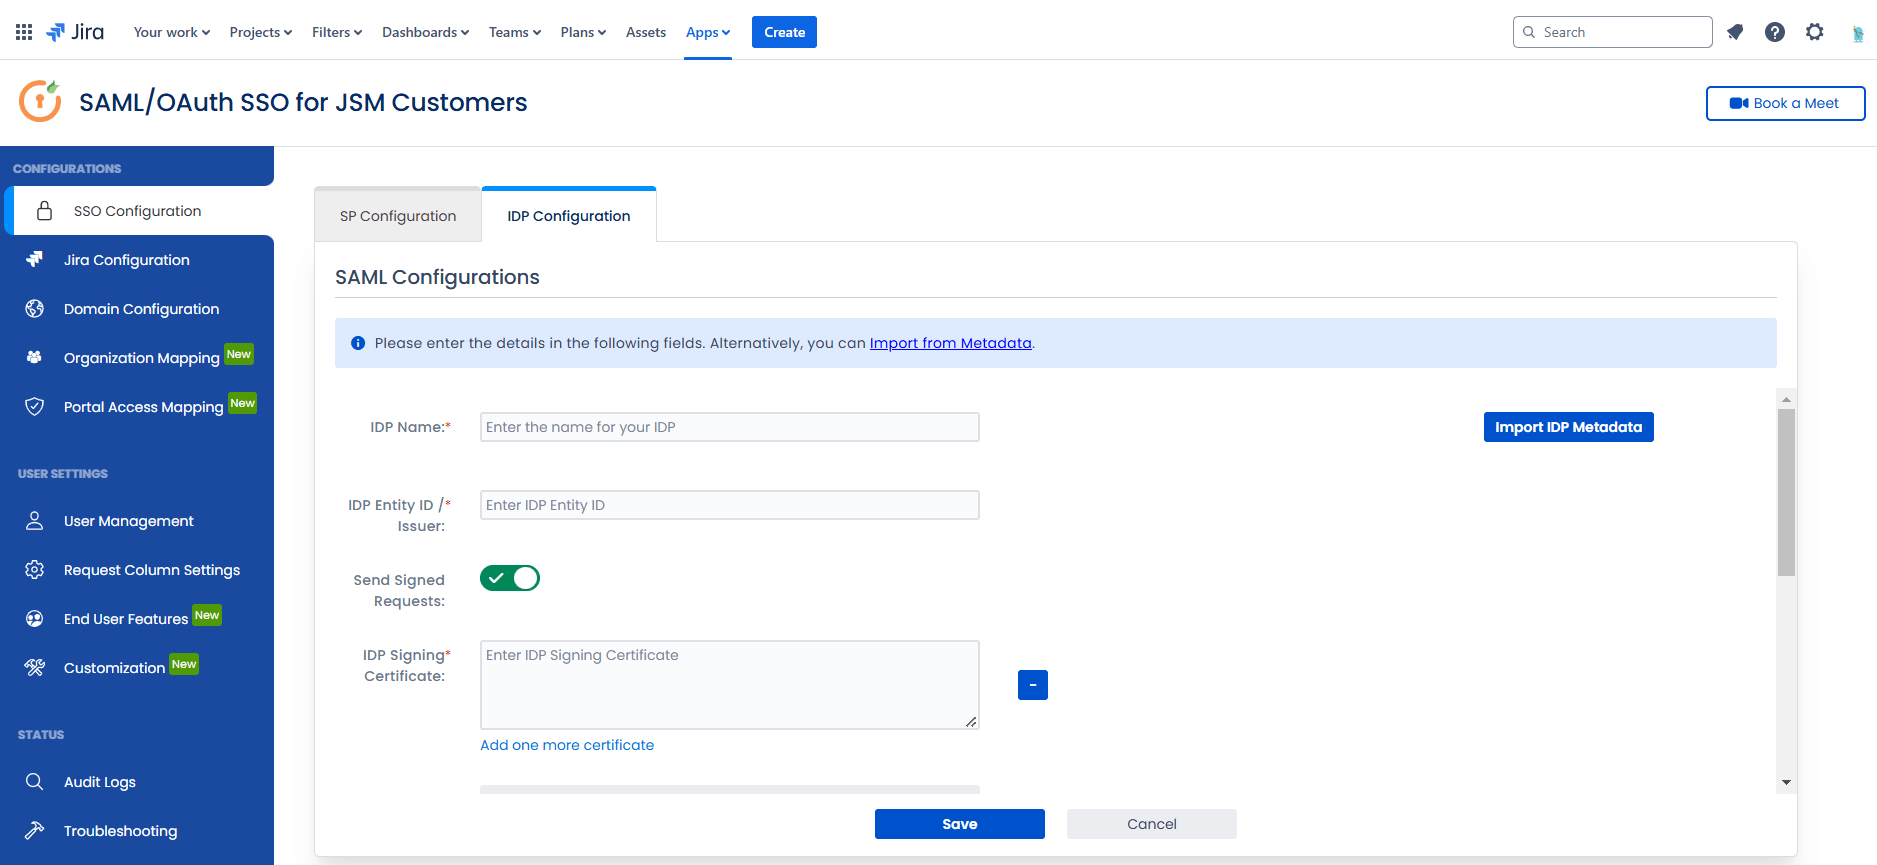Open Jira Configuration sidebar item
This screenshot has height=865, width=1877.
137,259
